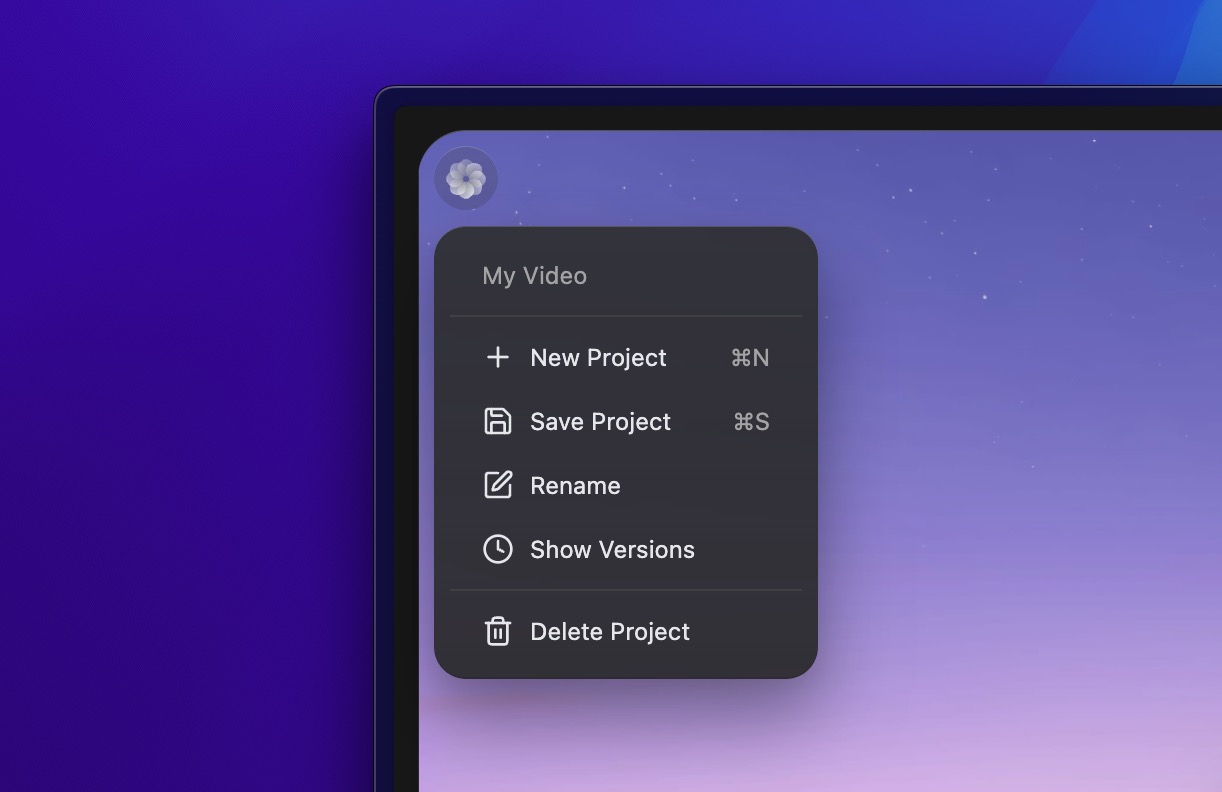Click the ⌘S shortcut label
The width and height of the screenshot is (1222, 792).
tap(751, 421)
